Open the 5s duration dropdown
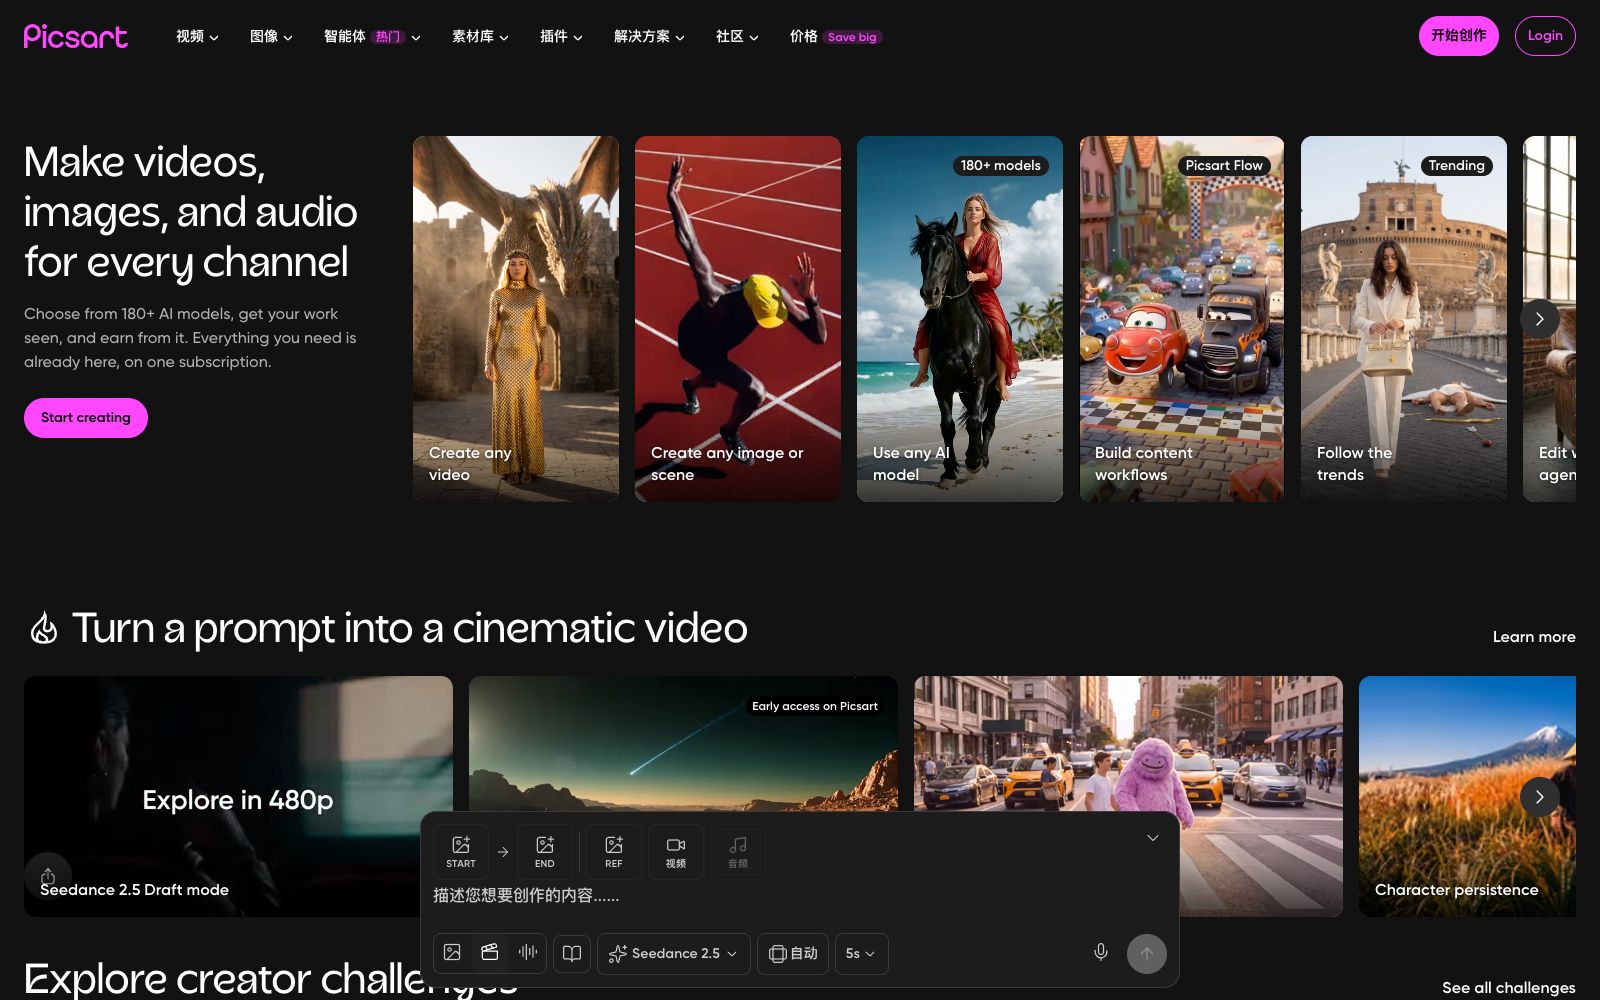 coord(861,953)
